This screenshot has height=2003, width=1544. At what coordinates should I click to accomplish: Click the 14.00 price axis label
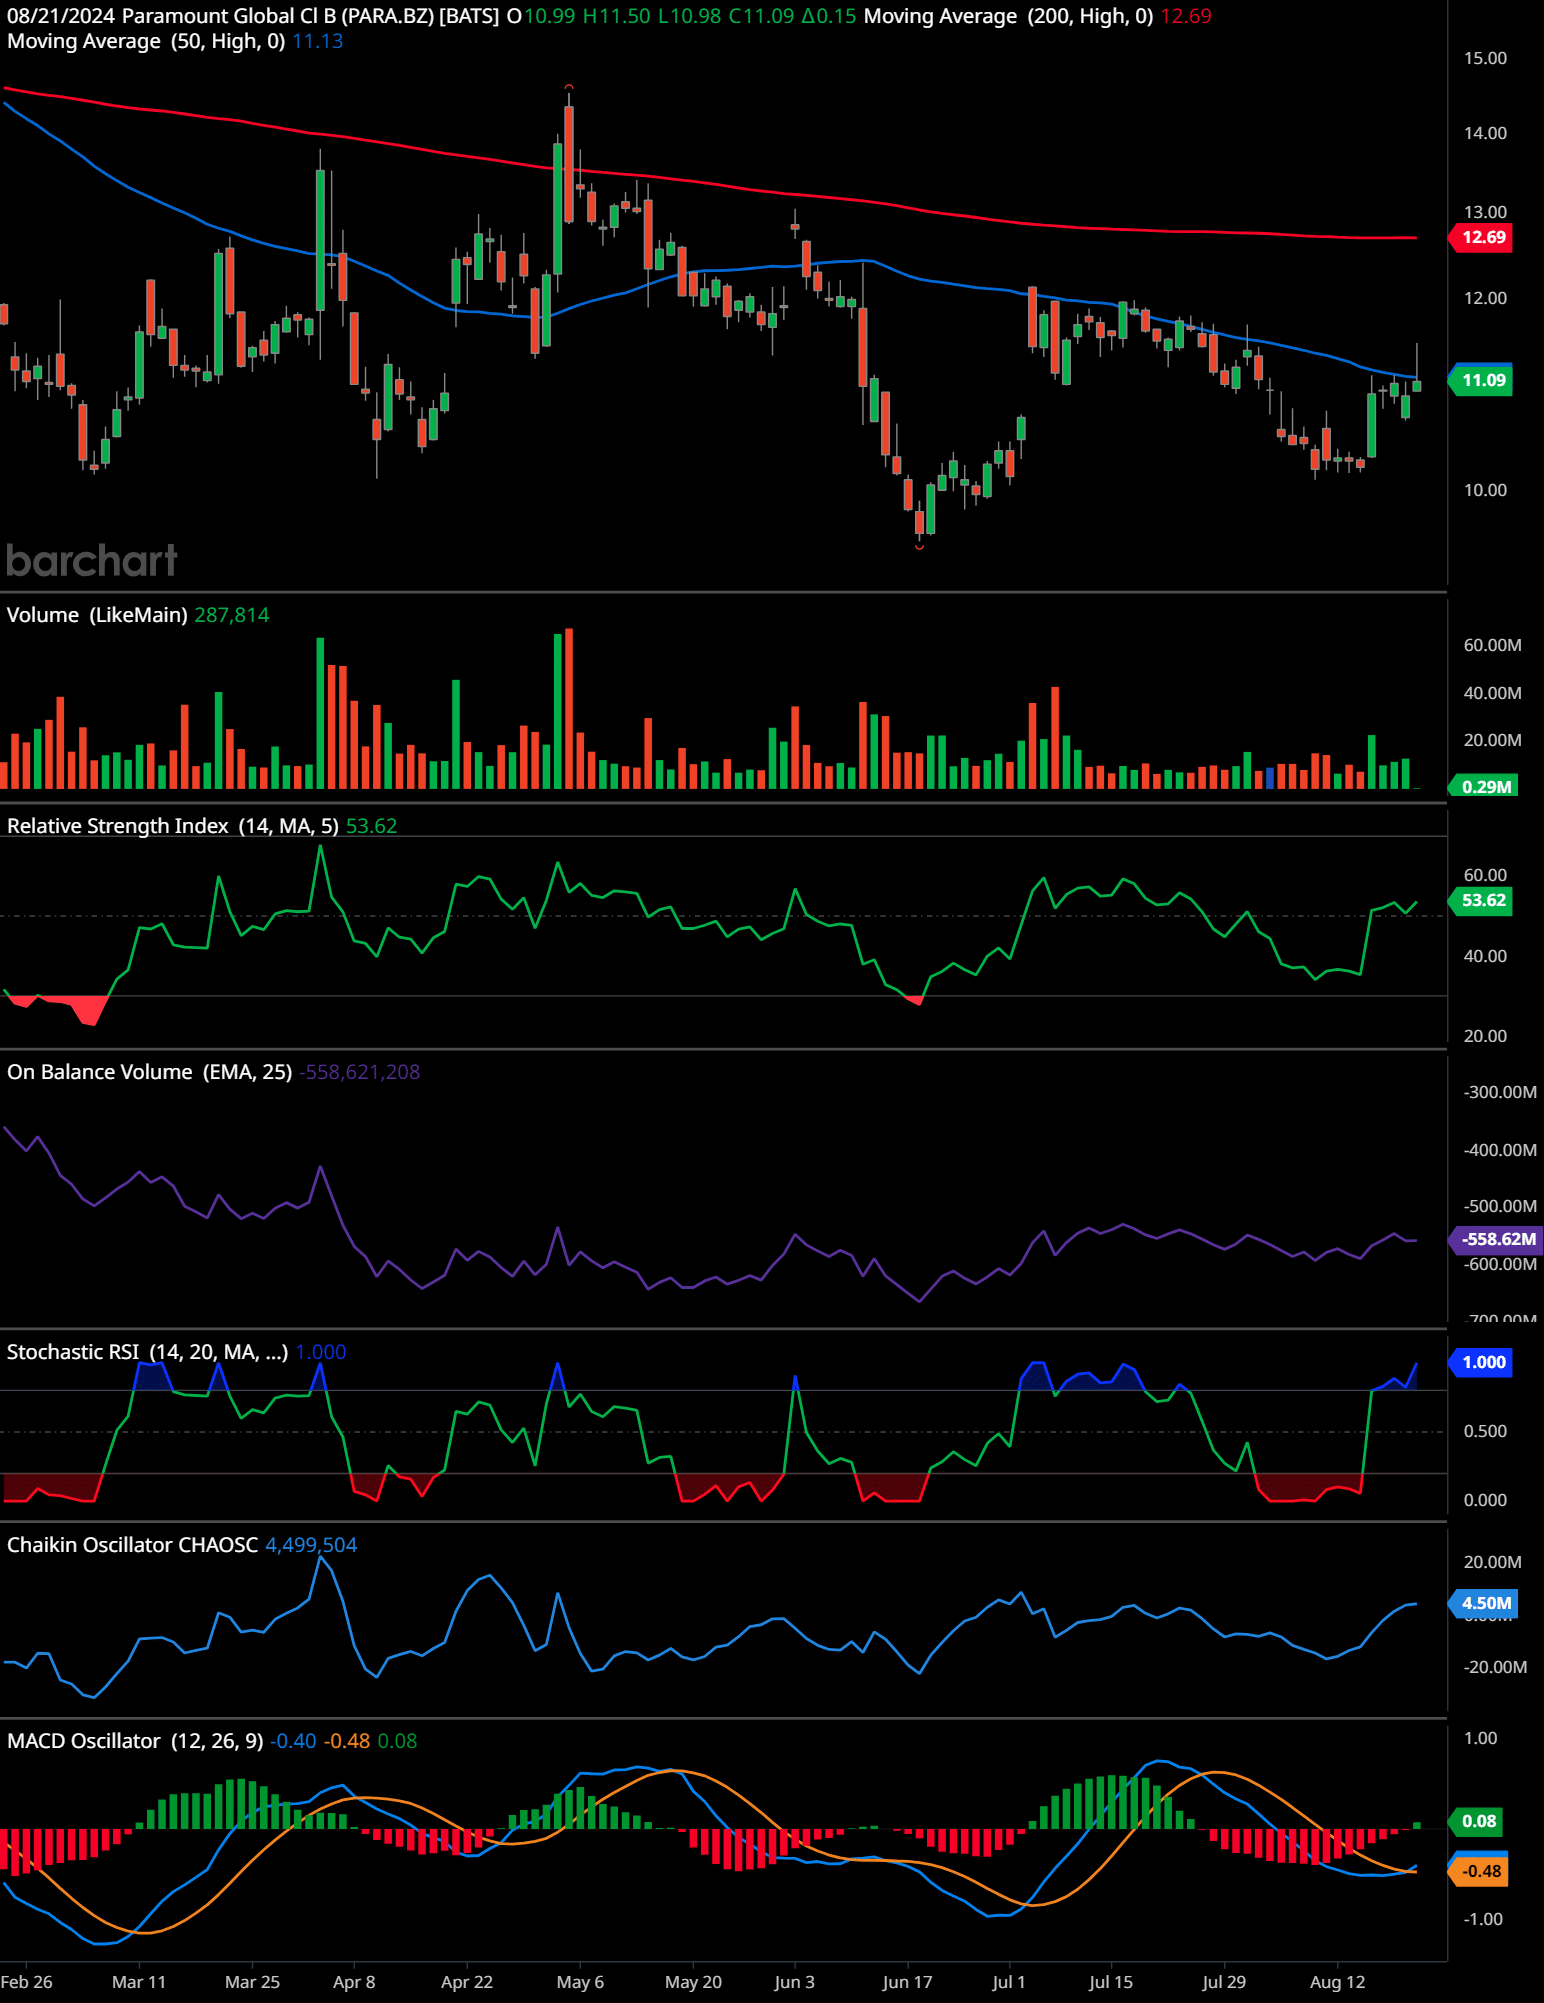click(x=1485, y=134)
